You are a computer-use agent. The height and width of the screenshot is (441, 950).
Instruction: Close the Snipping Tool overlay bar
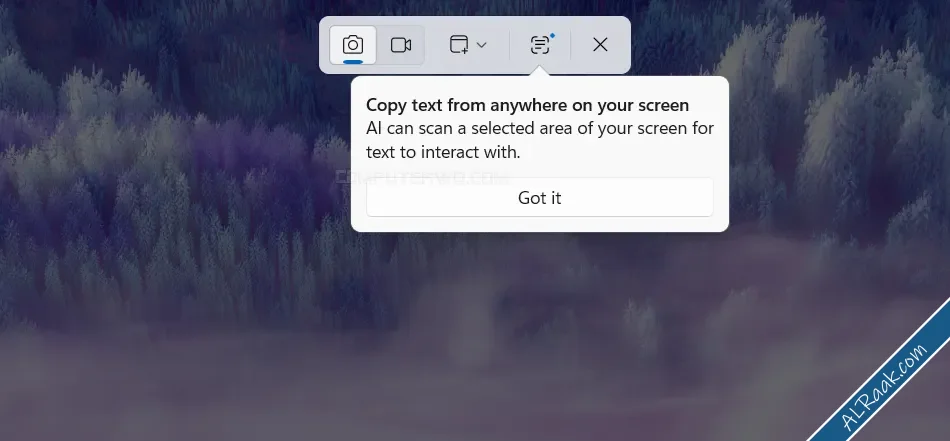pyautogui.click(x=600, y=45)
